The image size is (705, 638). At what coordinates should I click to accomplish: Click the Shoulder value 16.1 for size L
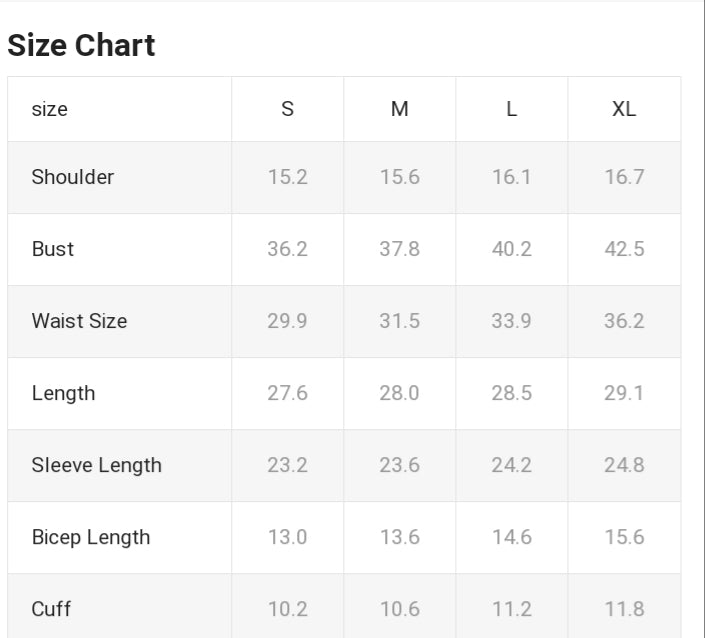click(511, 177)
